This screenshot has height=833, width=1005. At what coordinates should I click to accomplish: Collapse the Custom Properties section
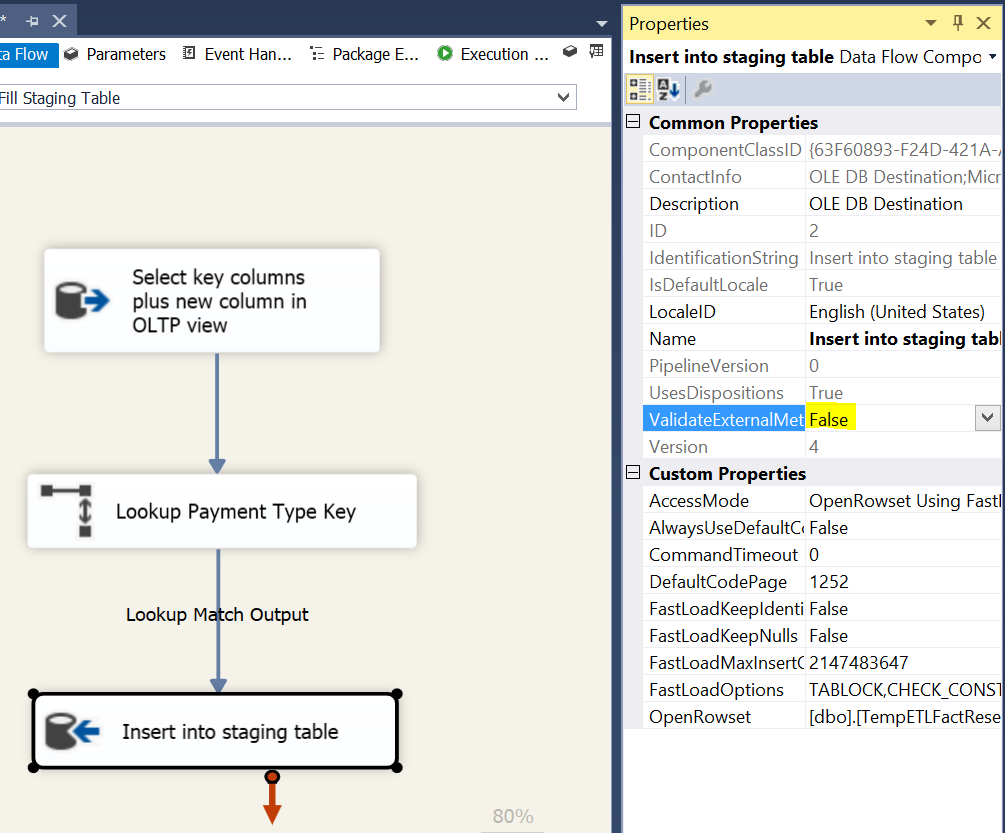632,473
